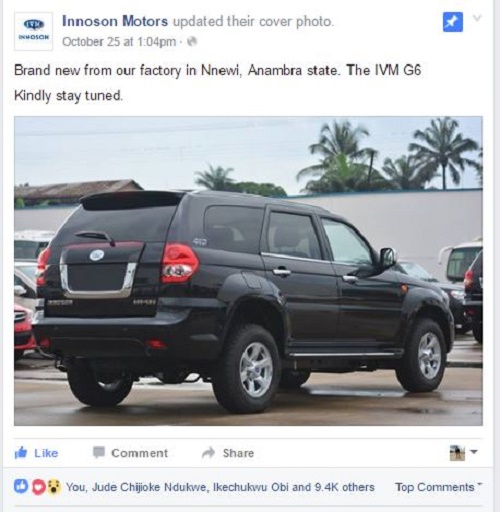Click the Share arrow icon

(208, 452)
